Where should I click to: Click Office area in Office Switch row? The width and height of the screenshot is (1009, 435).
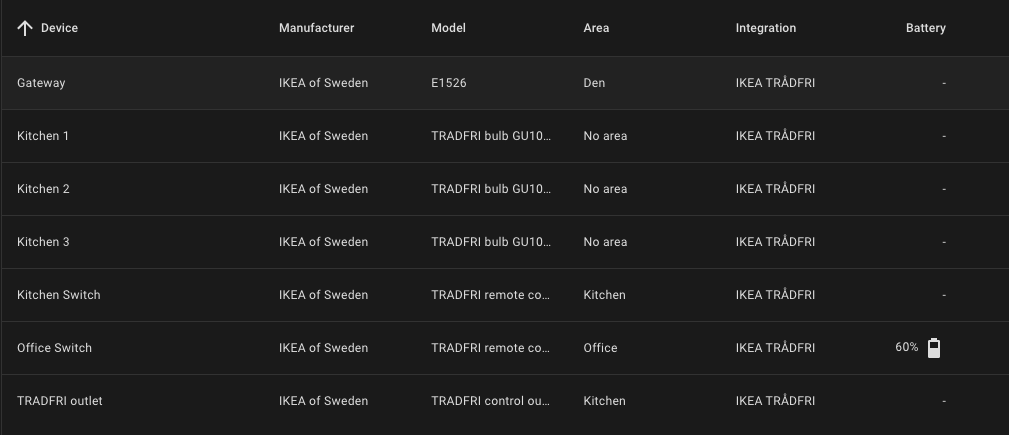click(x=600, y=348)
